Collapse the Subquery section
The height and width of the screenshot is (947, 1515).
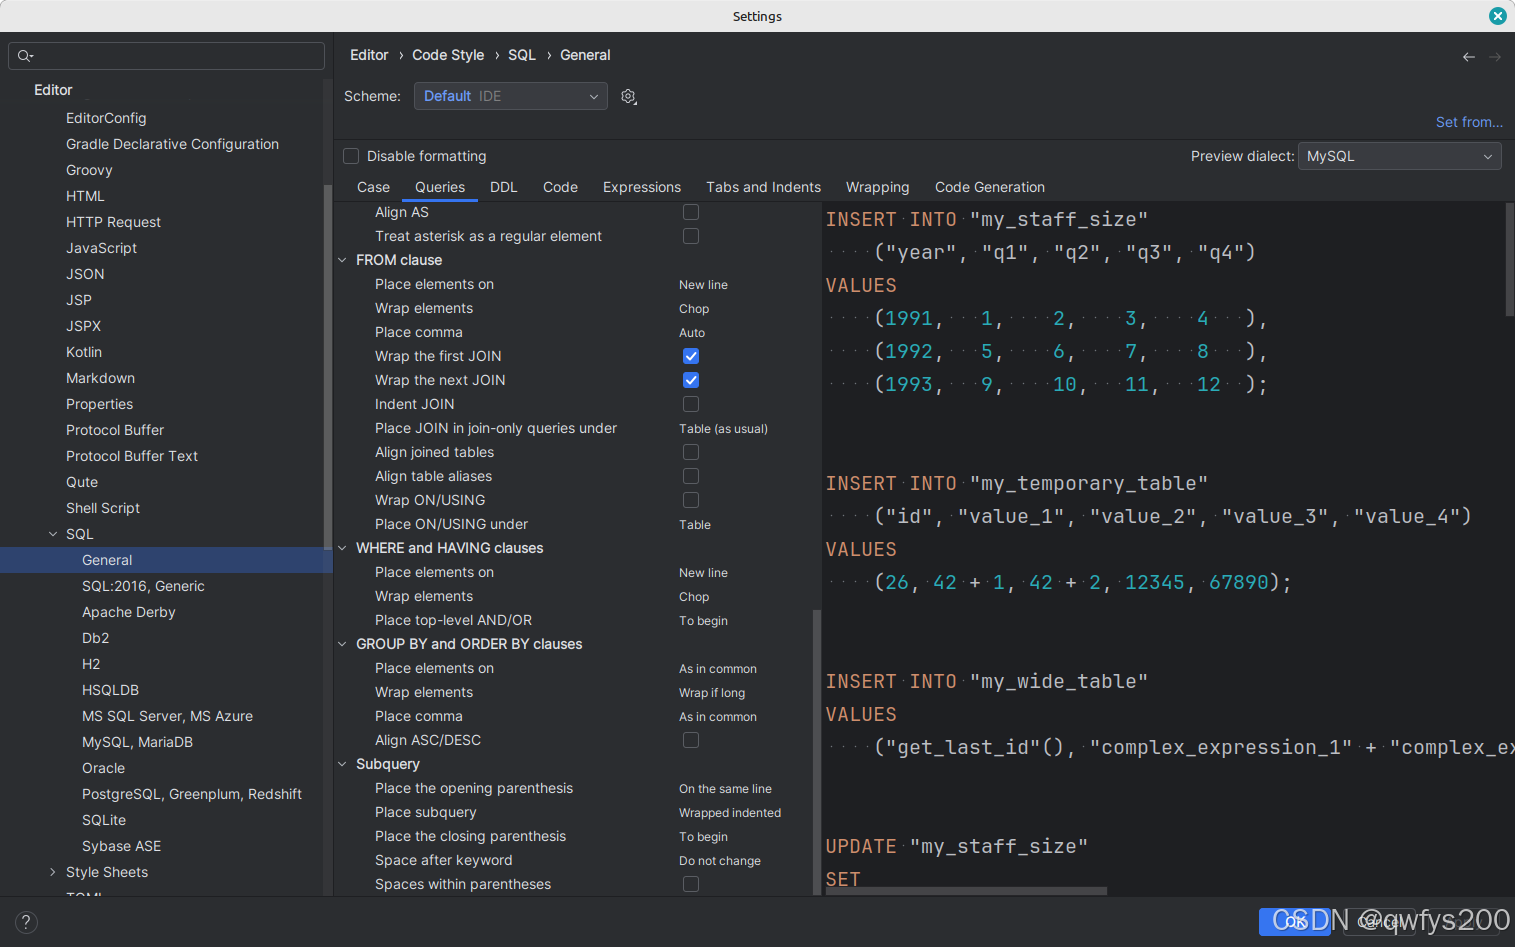tap(342, 764)
